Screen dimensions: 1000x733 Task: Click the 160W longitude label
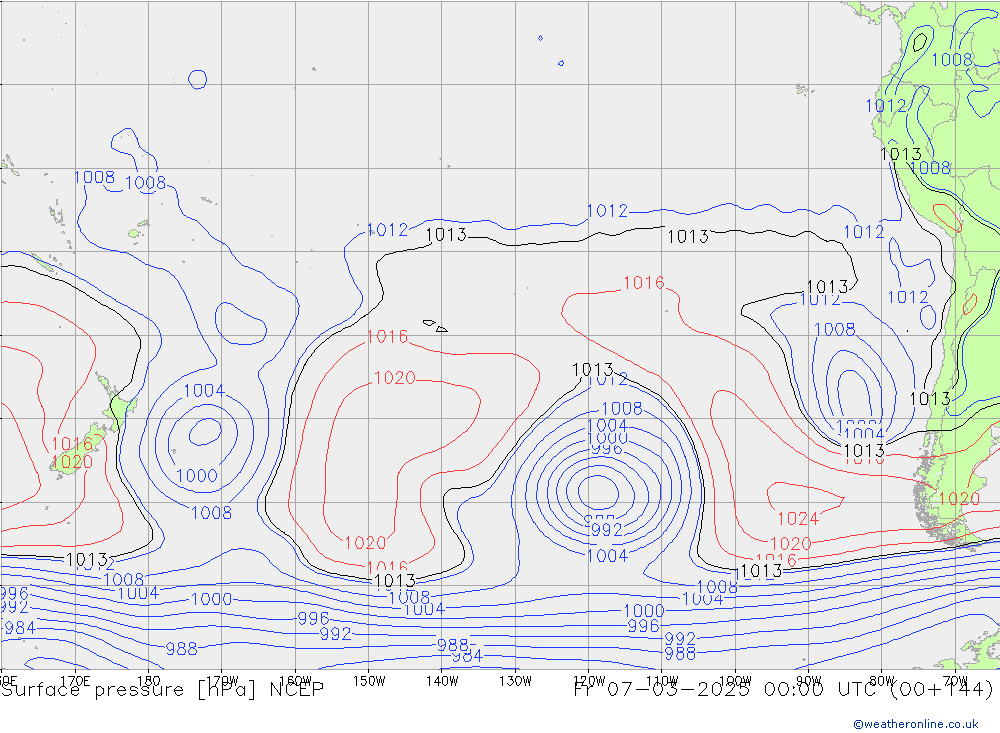coord(295,681)
